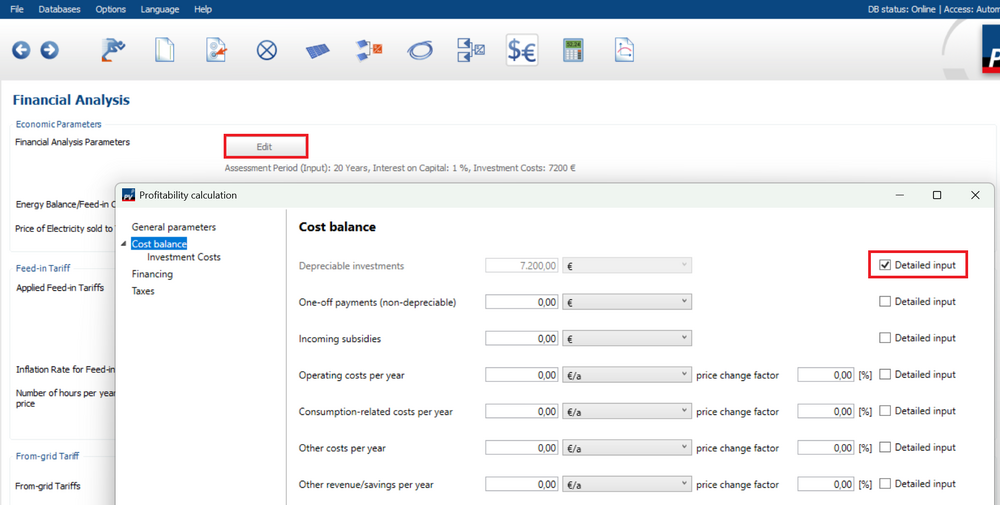Open the Language menu
This screenshot has width=1000, height=505.
coord(160,9)
